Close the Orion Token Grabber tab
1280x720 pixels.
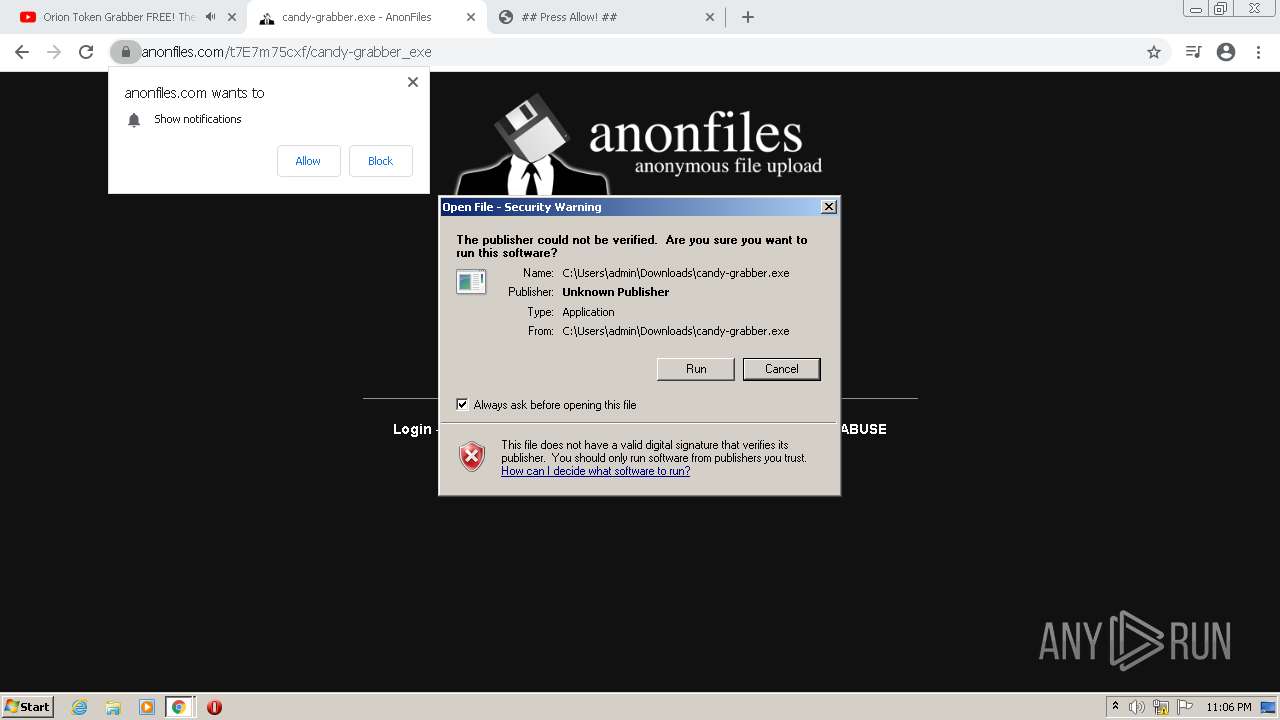232,17
